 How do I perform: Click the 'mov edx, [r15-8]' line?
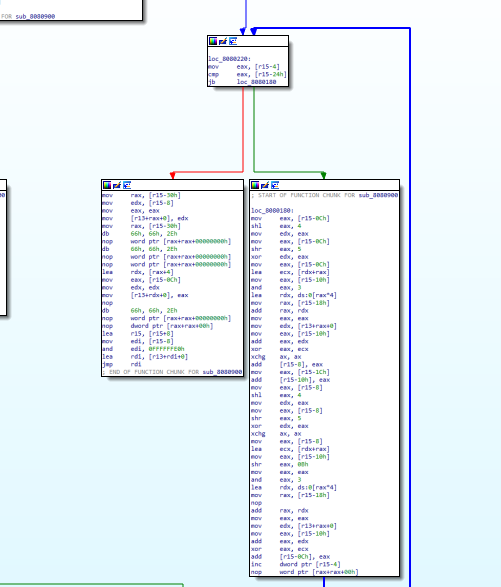(x=138, y=203)
